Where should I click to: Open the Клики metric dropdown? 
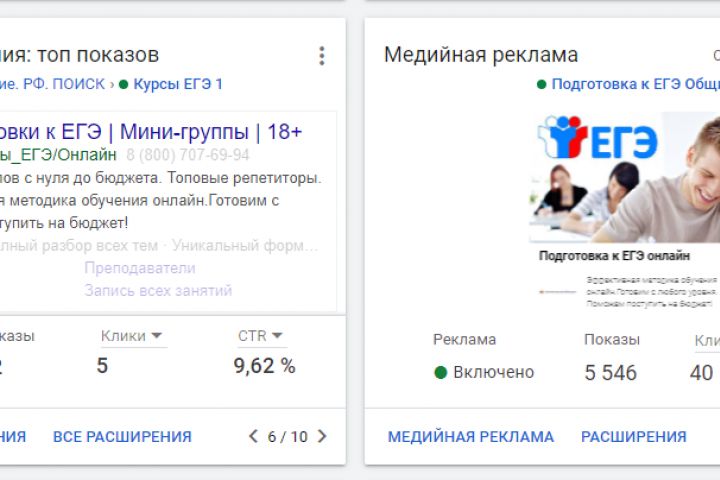[157, 336]
